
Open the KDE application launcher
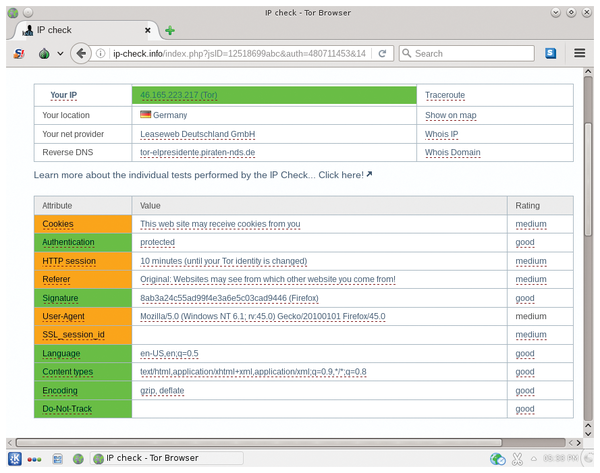15,458
